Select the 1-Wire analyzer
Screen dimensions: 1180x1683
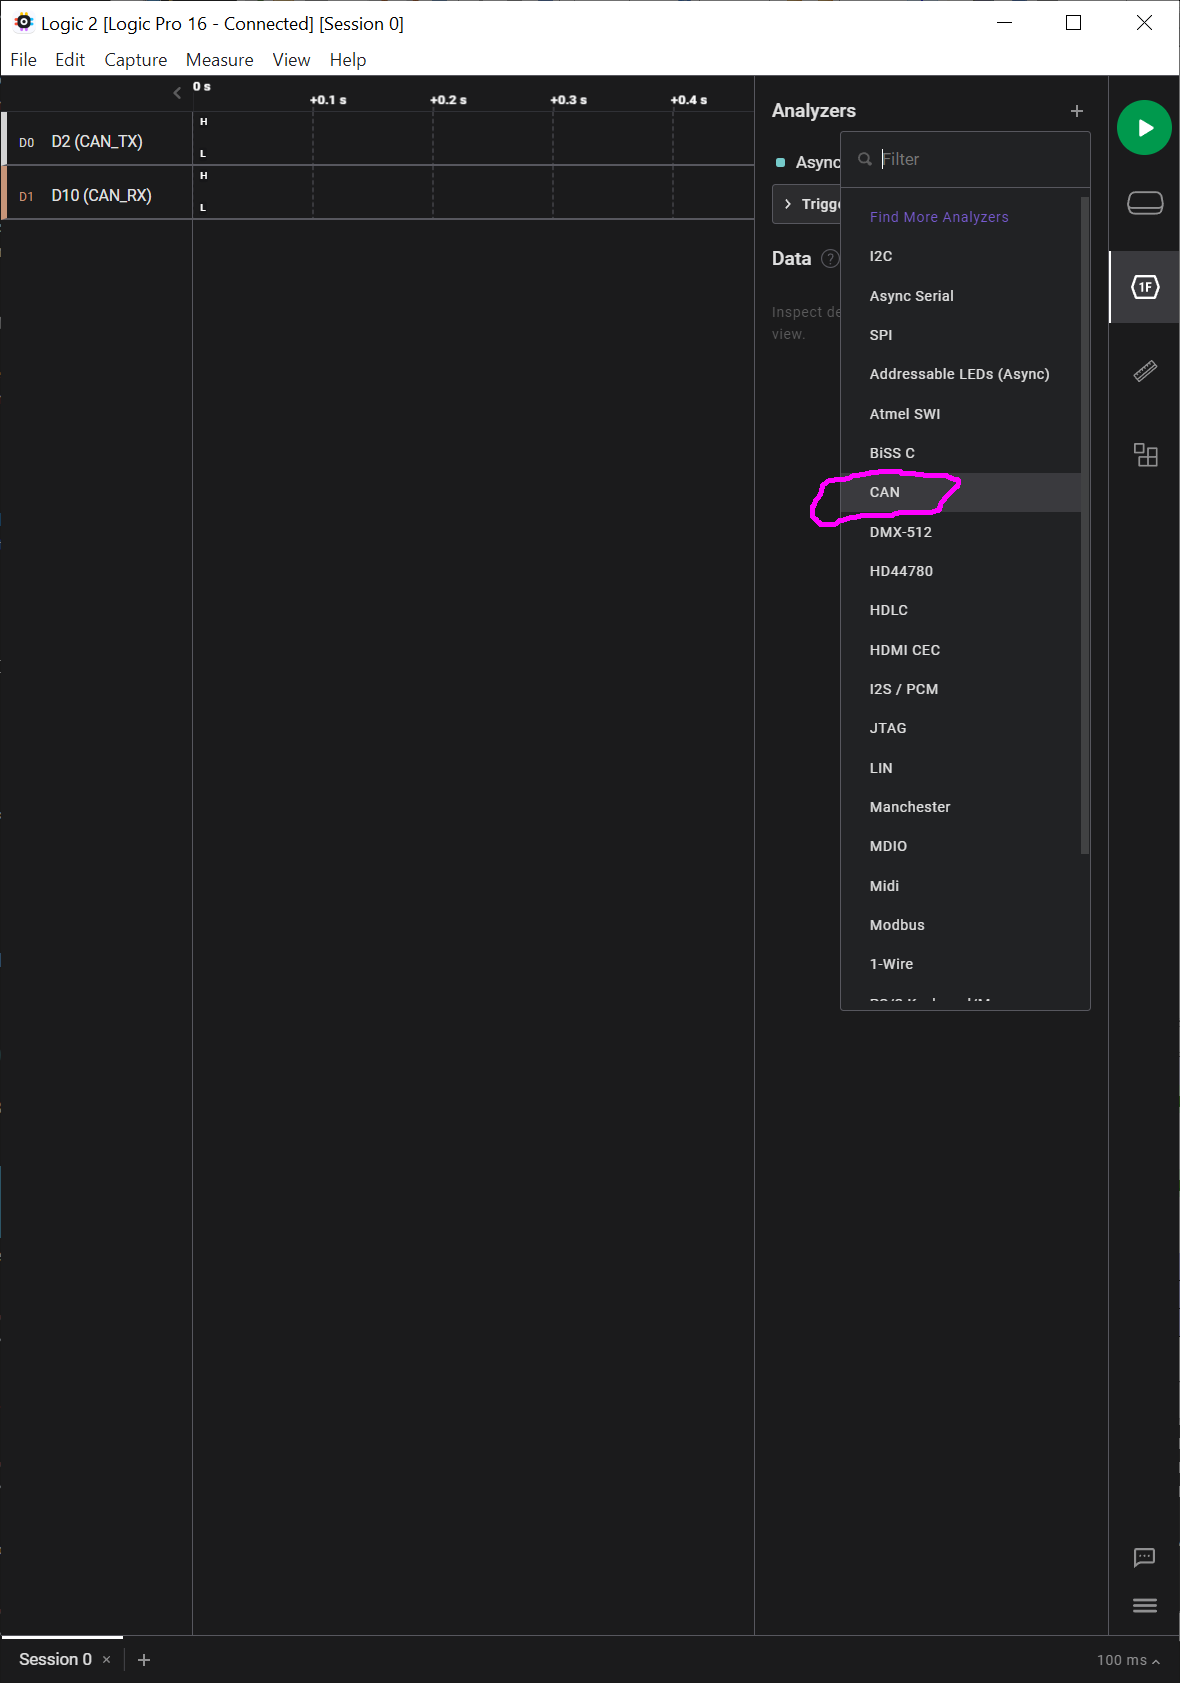(961, 964)
